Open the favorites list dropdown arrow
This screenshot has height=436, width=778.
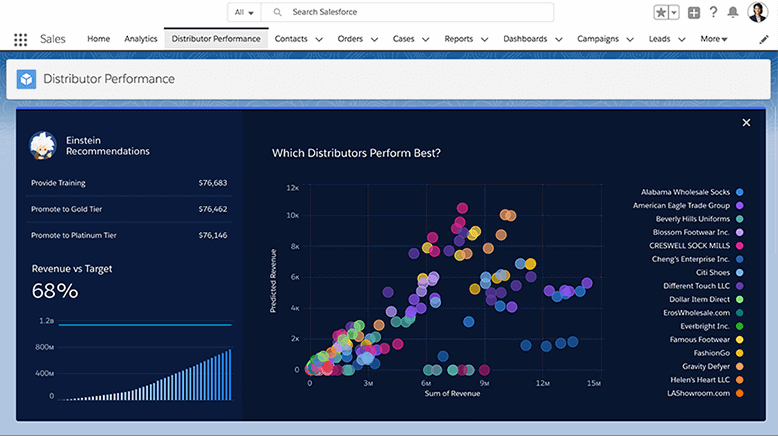(x=674, y=12)
